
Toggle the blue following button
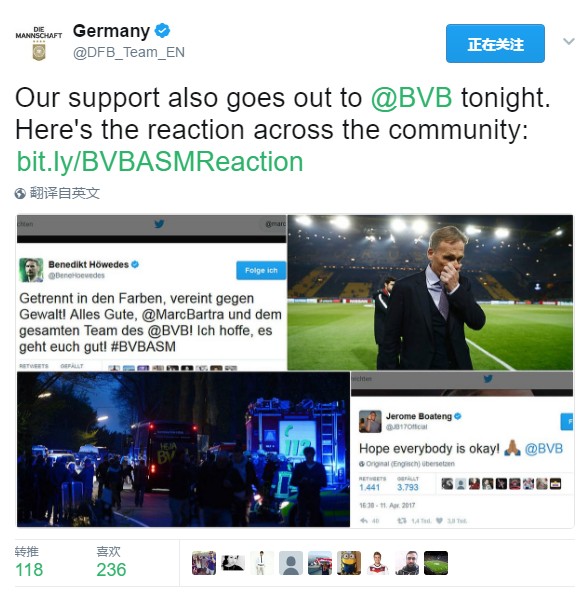pos(495,43)
